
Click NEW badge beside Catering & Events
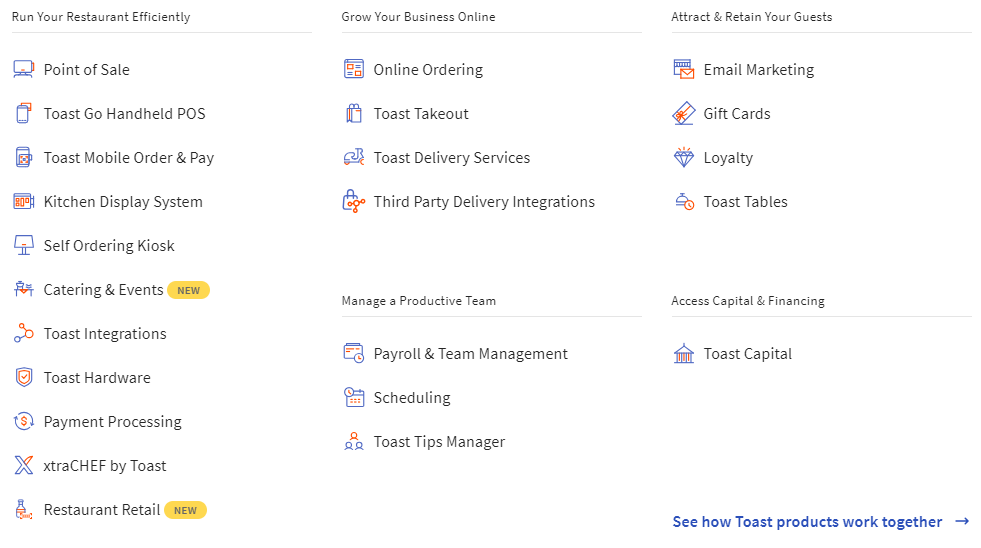click(188, 290)
